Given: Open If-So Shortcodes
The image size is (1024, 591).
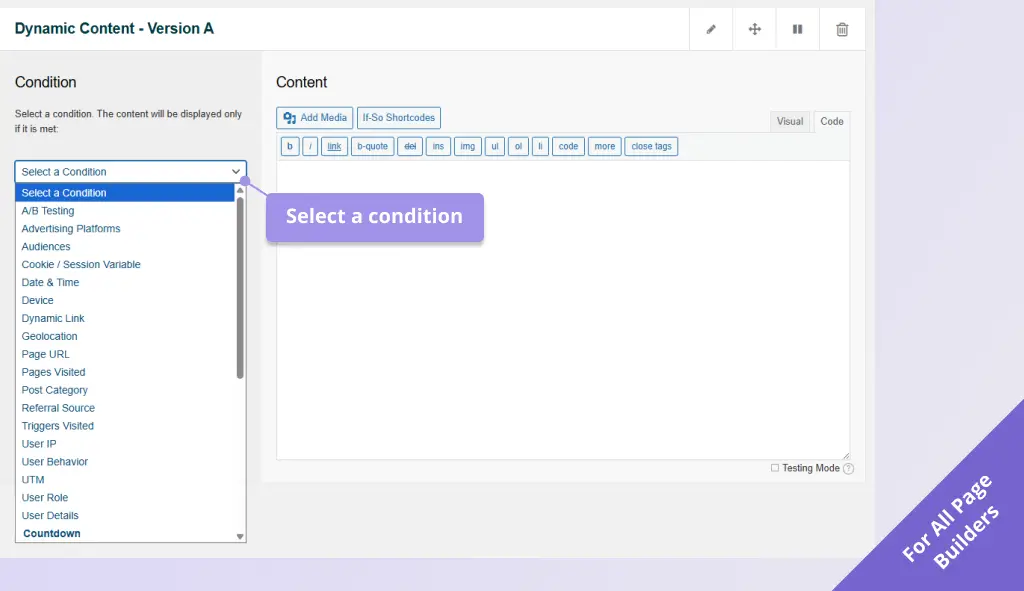Looking at the screenshot, I should [x=398, y=117].
